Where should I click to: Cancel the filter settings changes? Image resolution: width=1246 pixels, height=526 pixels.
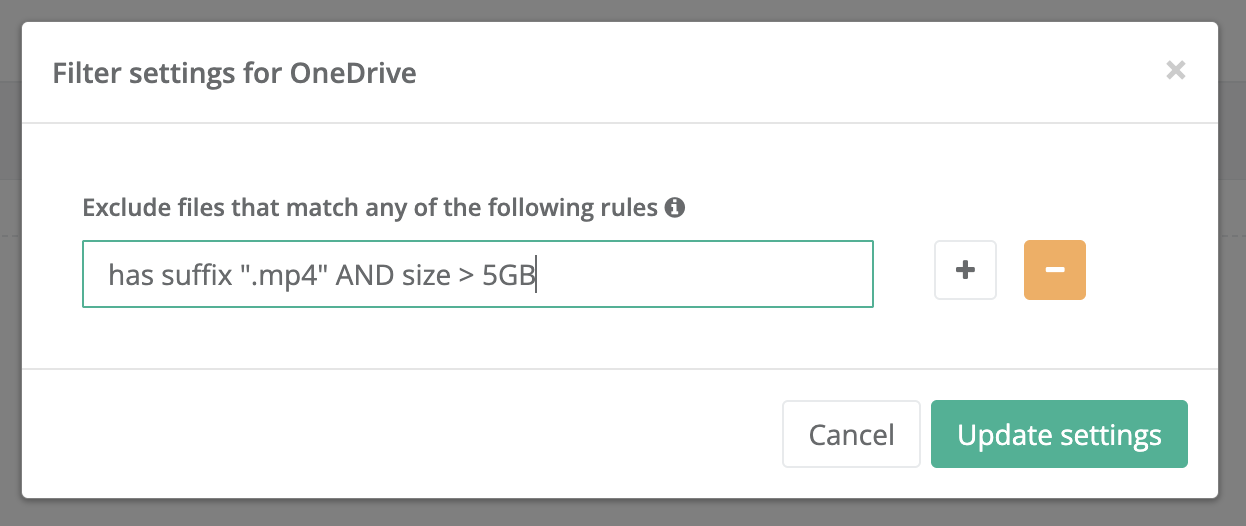pos(851,435)
